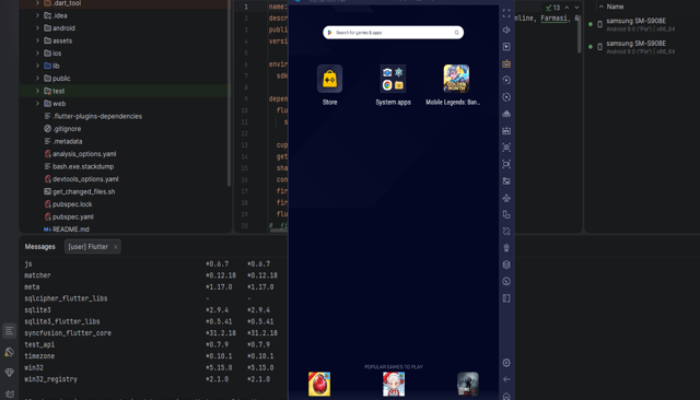Click Santa-hat character game thumbnail
The height and width of the screenshot is (400, 700).
pos(393,384)
